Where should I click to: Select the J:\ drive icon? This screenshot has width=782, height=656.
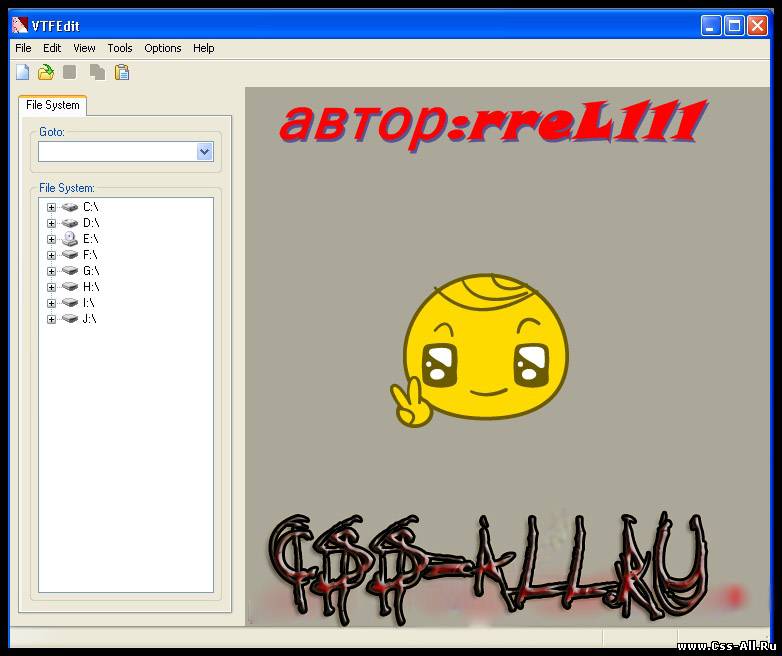pyautogui.click(x=70, y=318)
